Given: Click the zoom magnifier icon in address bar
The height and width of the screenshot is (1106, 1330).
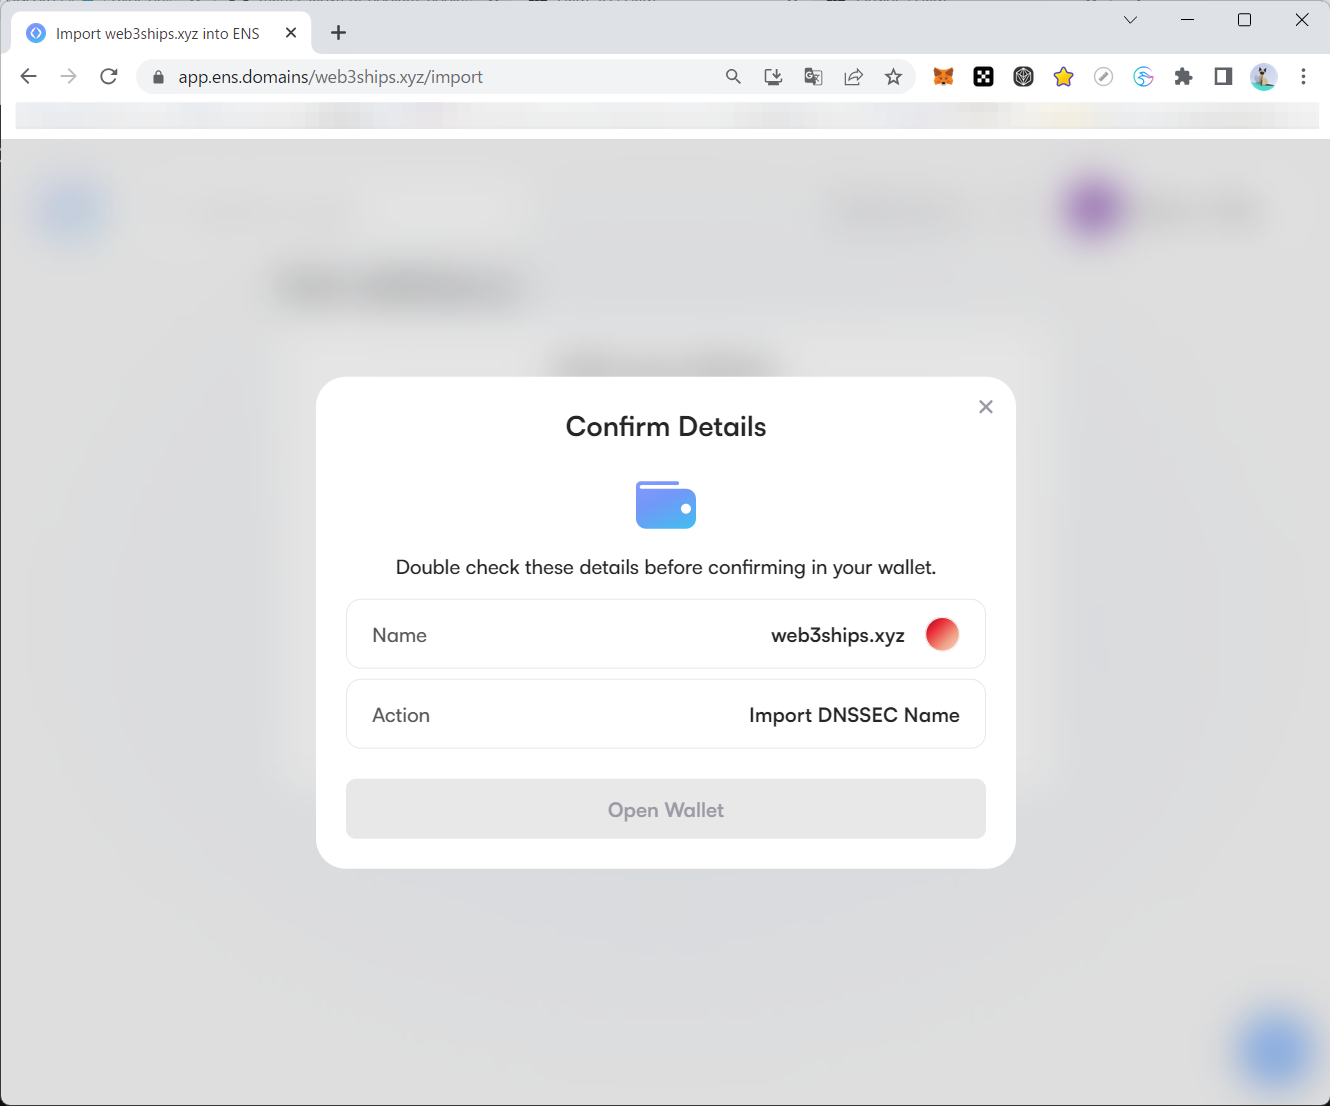Looking at the screenshot, I should click(733, 77).
